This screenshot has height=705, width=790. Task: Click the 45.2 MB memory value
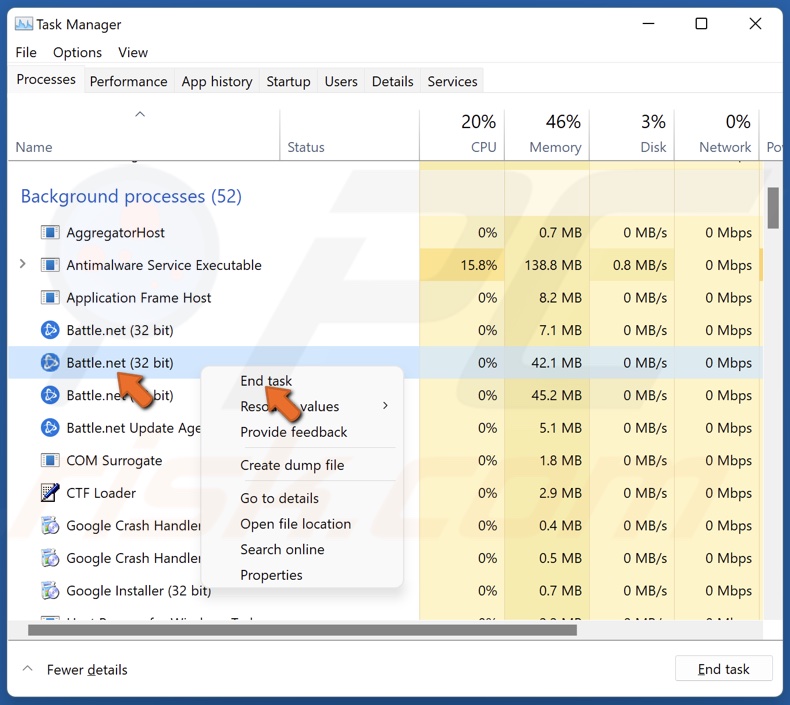[x=556, y=395]
